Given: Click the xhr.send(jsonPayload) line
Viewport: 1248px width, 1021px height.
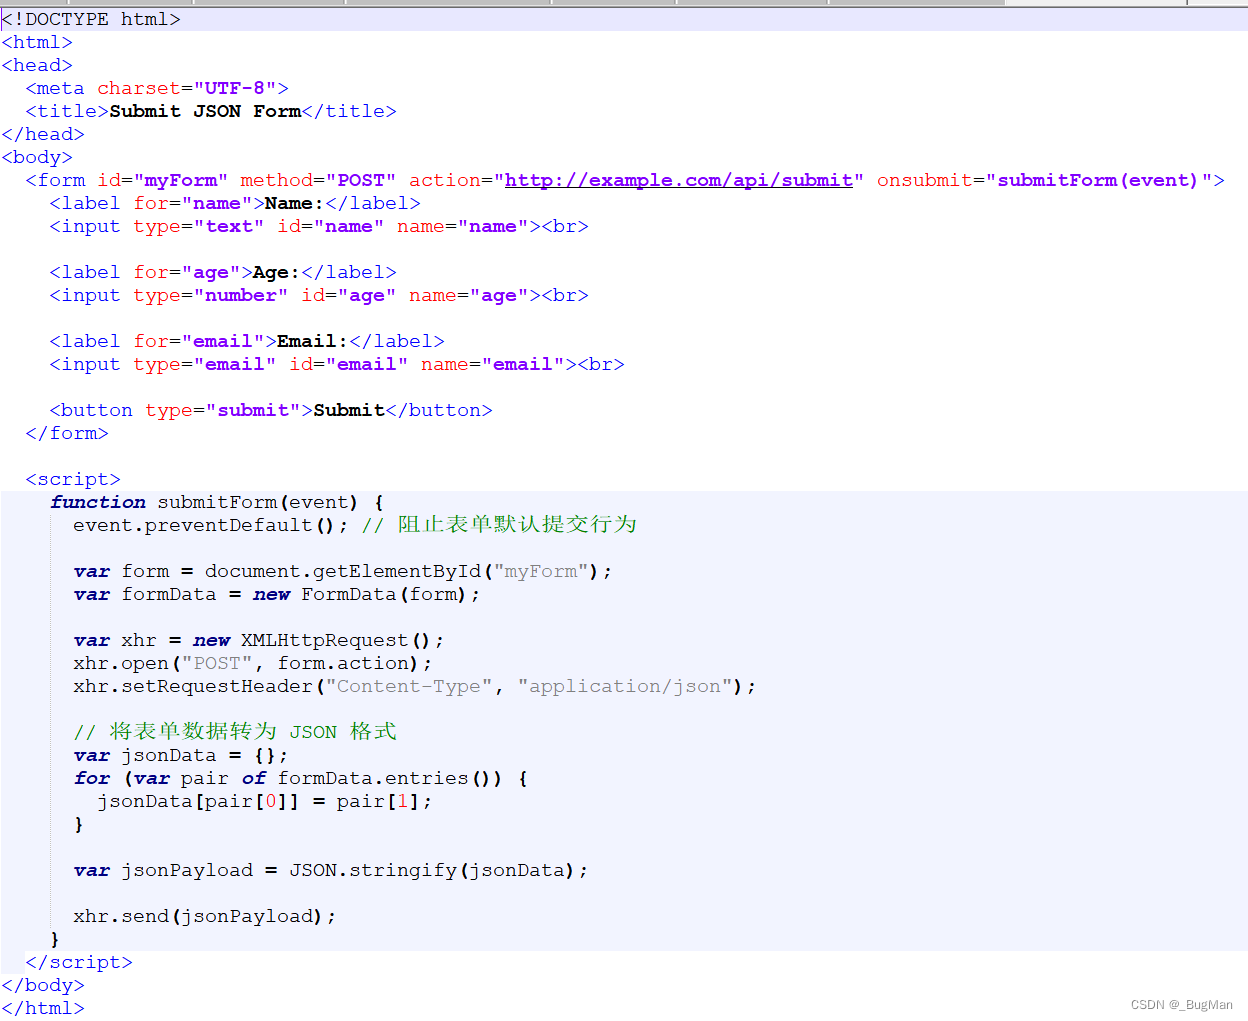Looking at the screenshot, I should pyautogui.click(x=205, y=916).
